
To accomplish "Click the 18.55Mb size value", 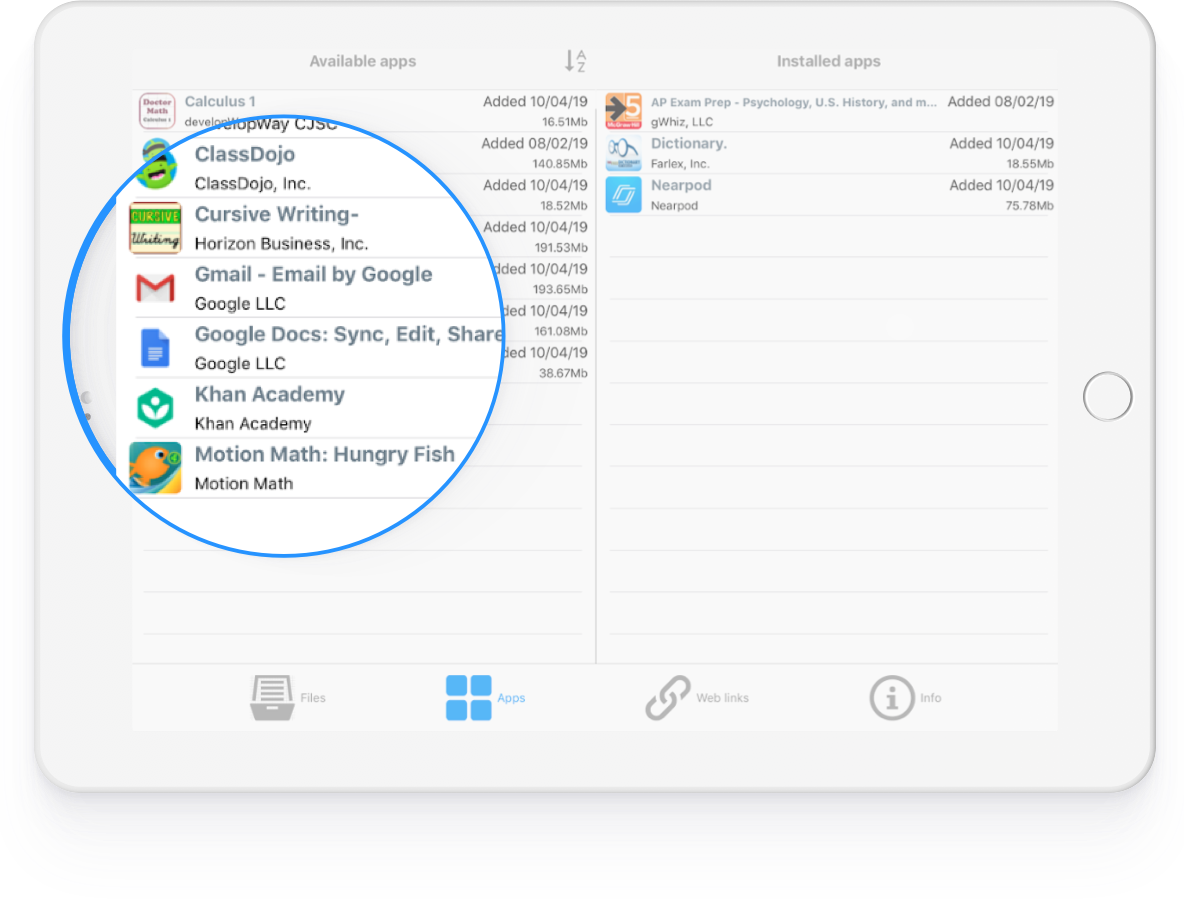I will (x=1029, y=164).
